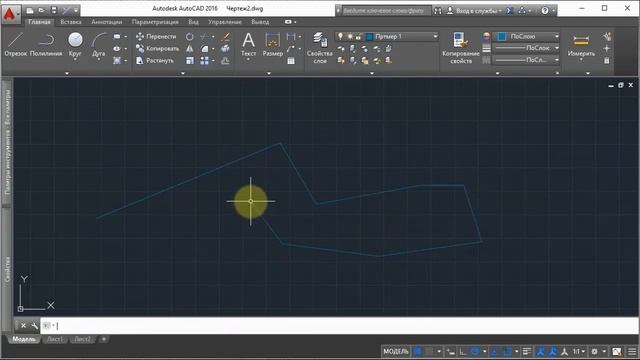Click the Offset icon in modify panel
640x360 pixels.
[225, 61]
